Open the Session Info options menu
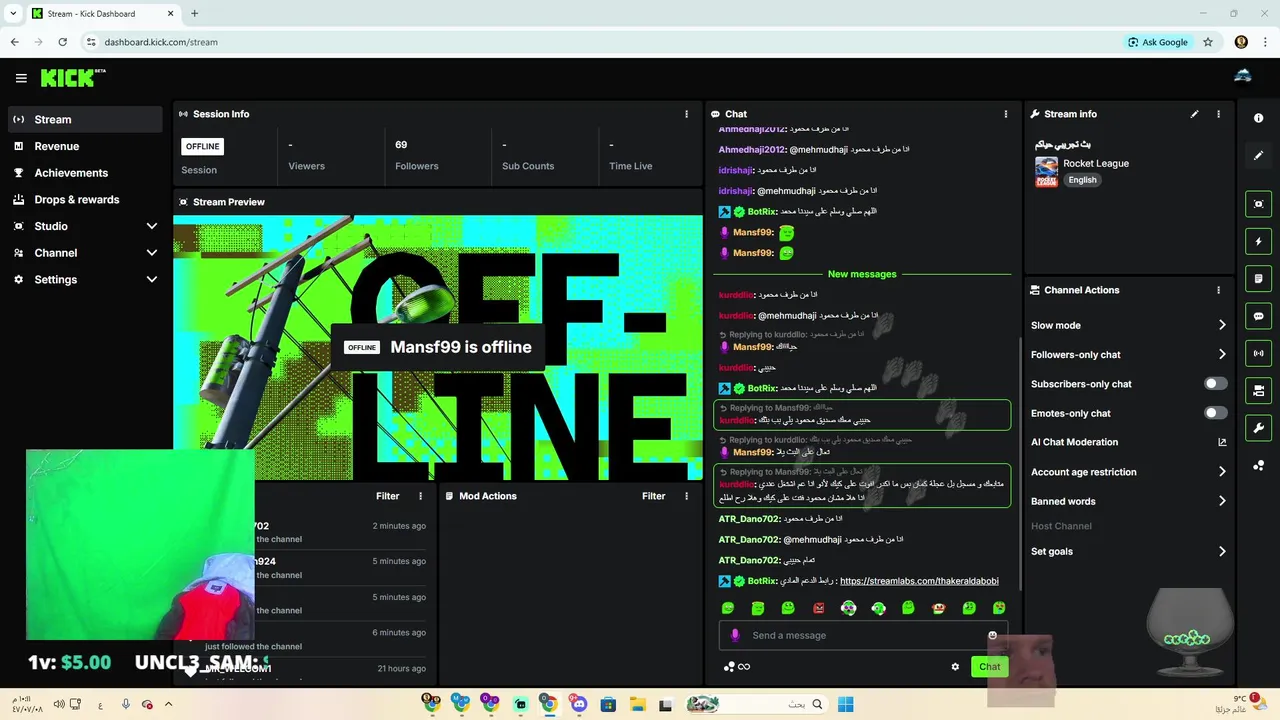This screenshot has height=720, width=1280. [x=686, y=114]
